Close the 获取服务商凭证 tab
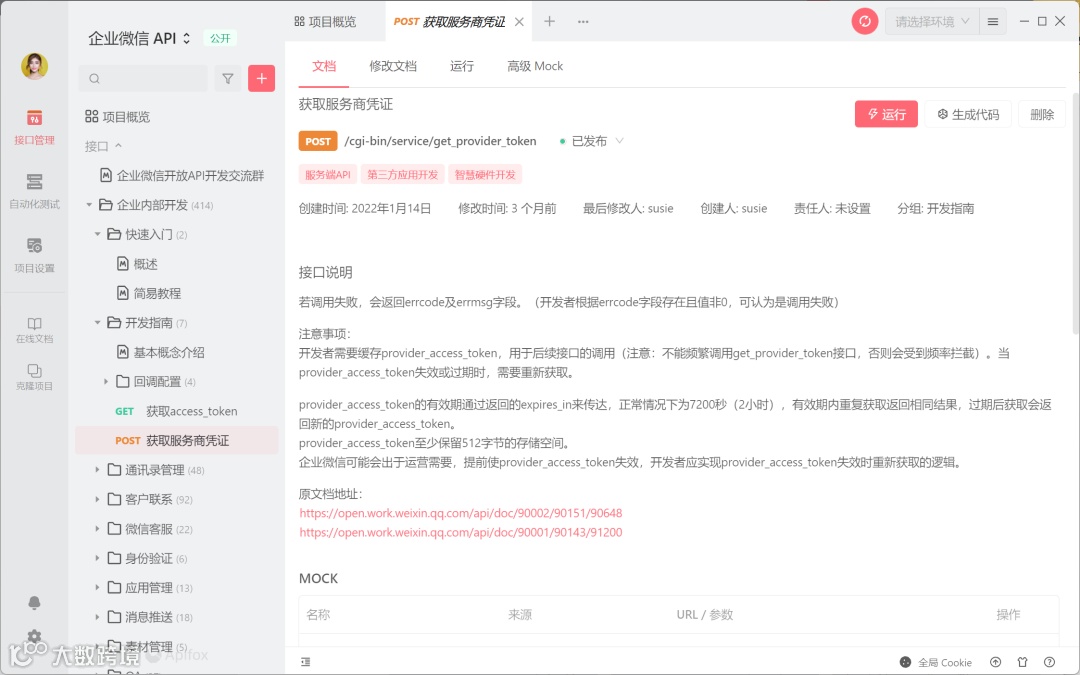 click(x=519, y=22)
